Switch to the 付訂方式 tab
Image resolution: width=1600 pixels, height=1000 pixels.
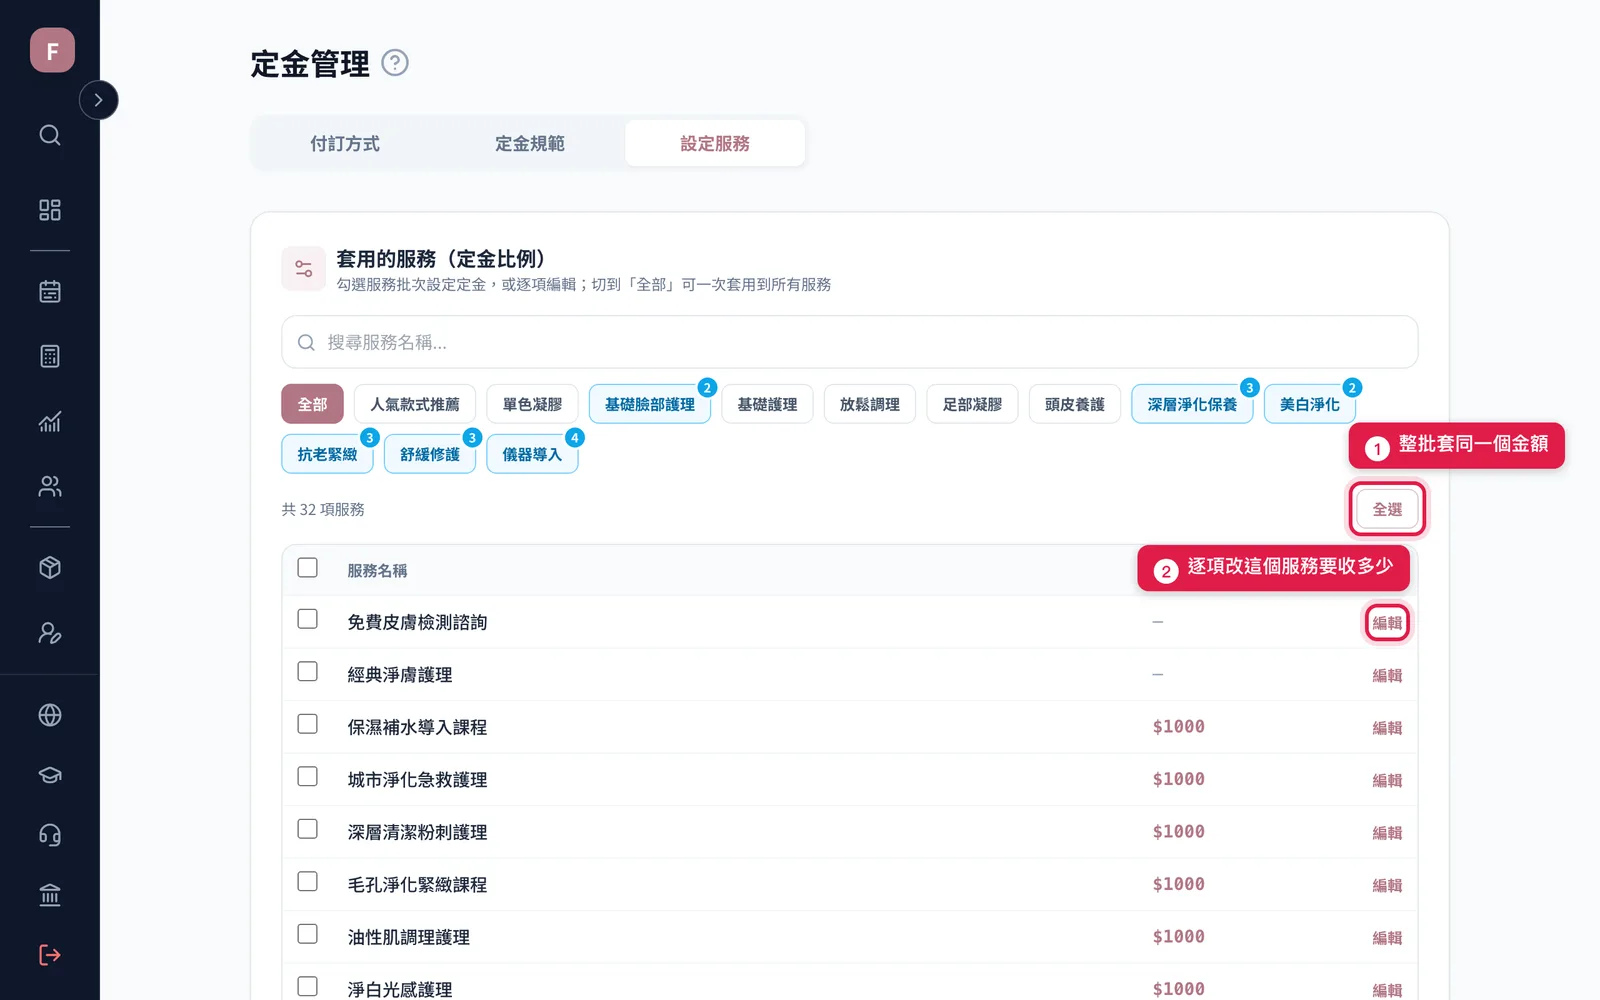[x=345, y=143]
